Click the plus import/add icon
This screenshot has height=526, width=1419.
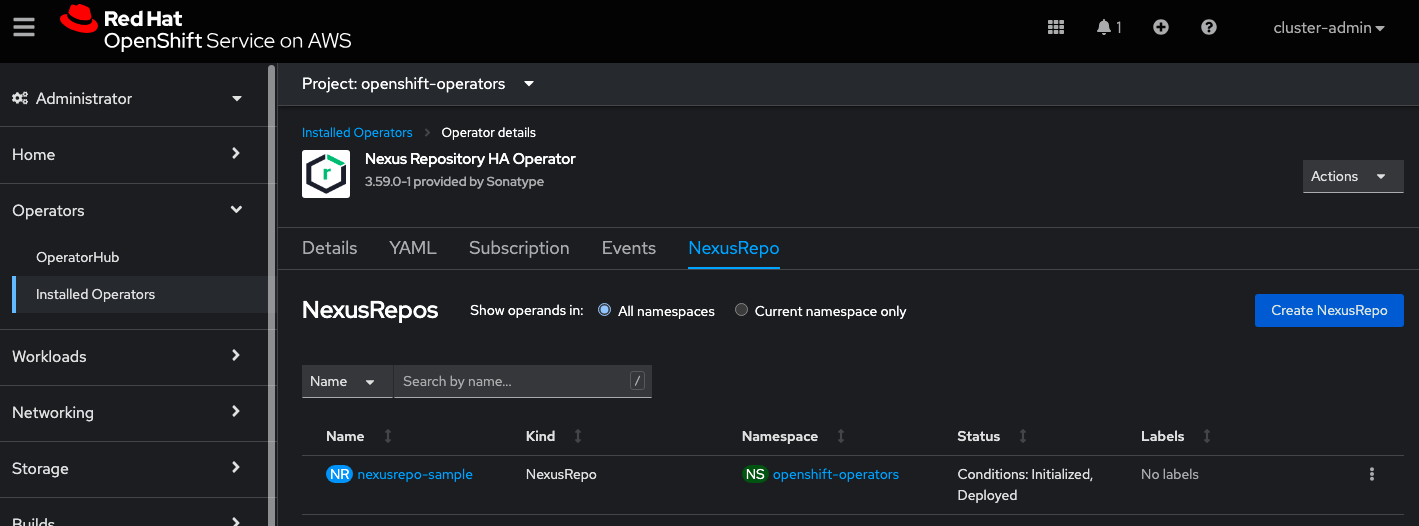point(1161,28)
